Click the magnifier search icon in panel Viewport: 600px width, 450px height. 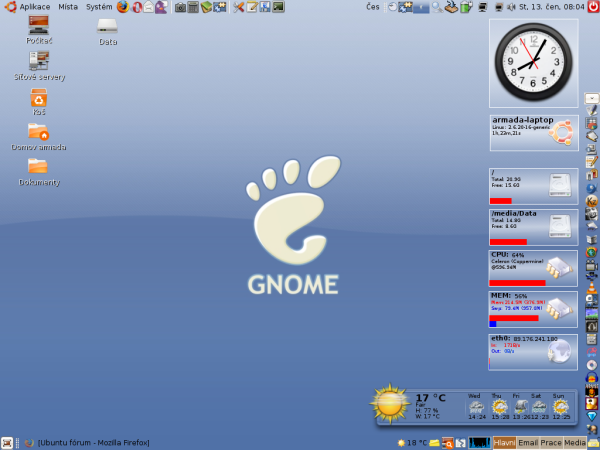coord(437,7)
